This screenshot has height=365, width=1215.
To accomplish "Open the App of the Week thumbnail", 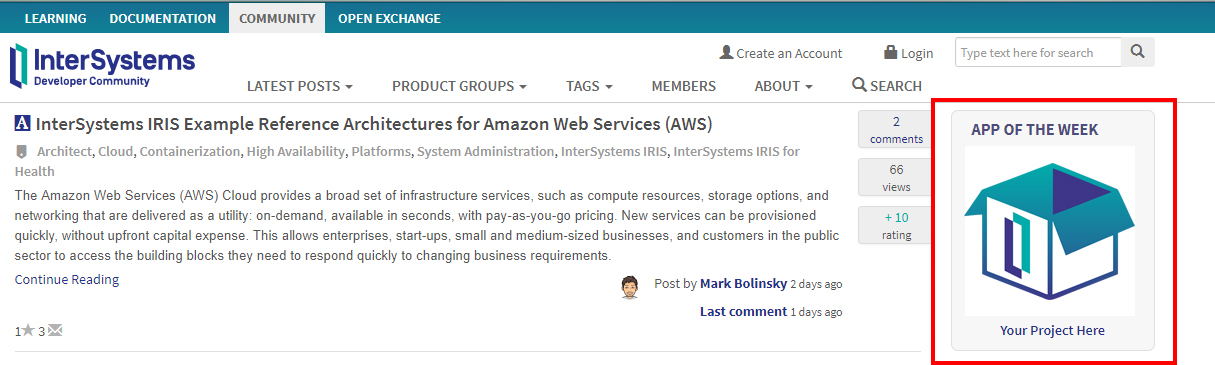I will [x=1050, y=231].
